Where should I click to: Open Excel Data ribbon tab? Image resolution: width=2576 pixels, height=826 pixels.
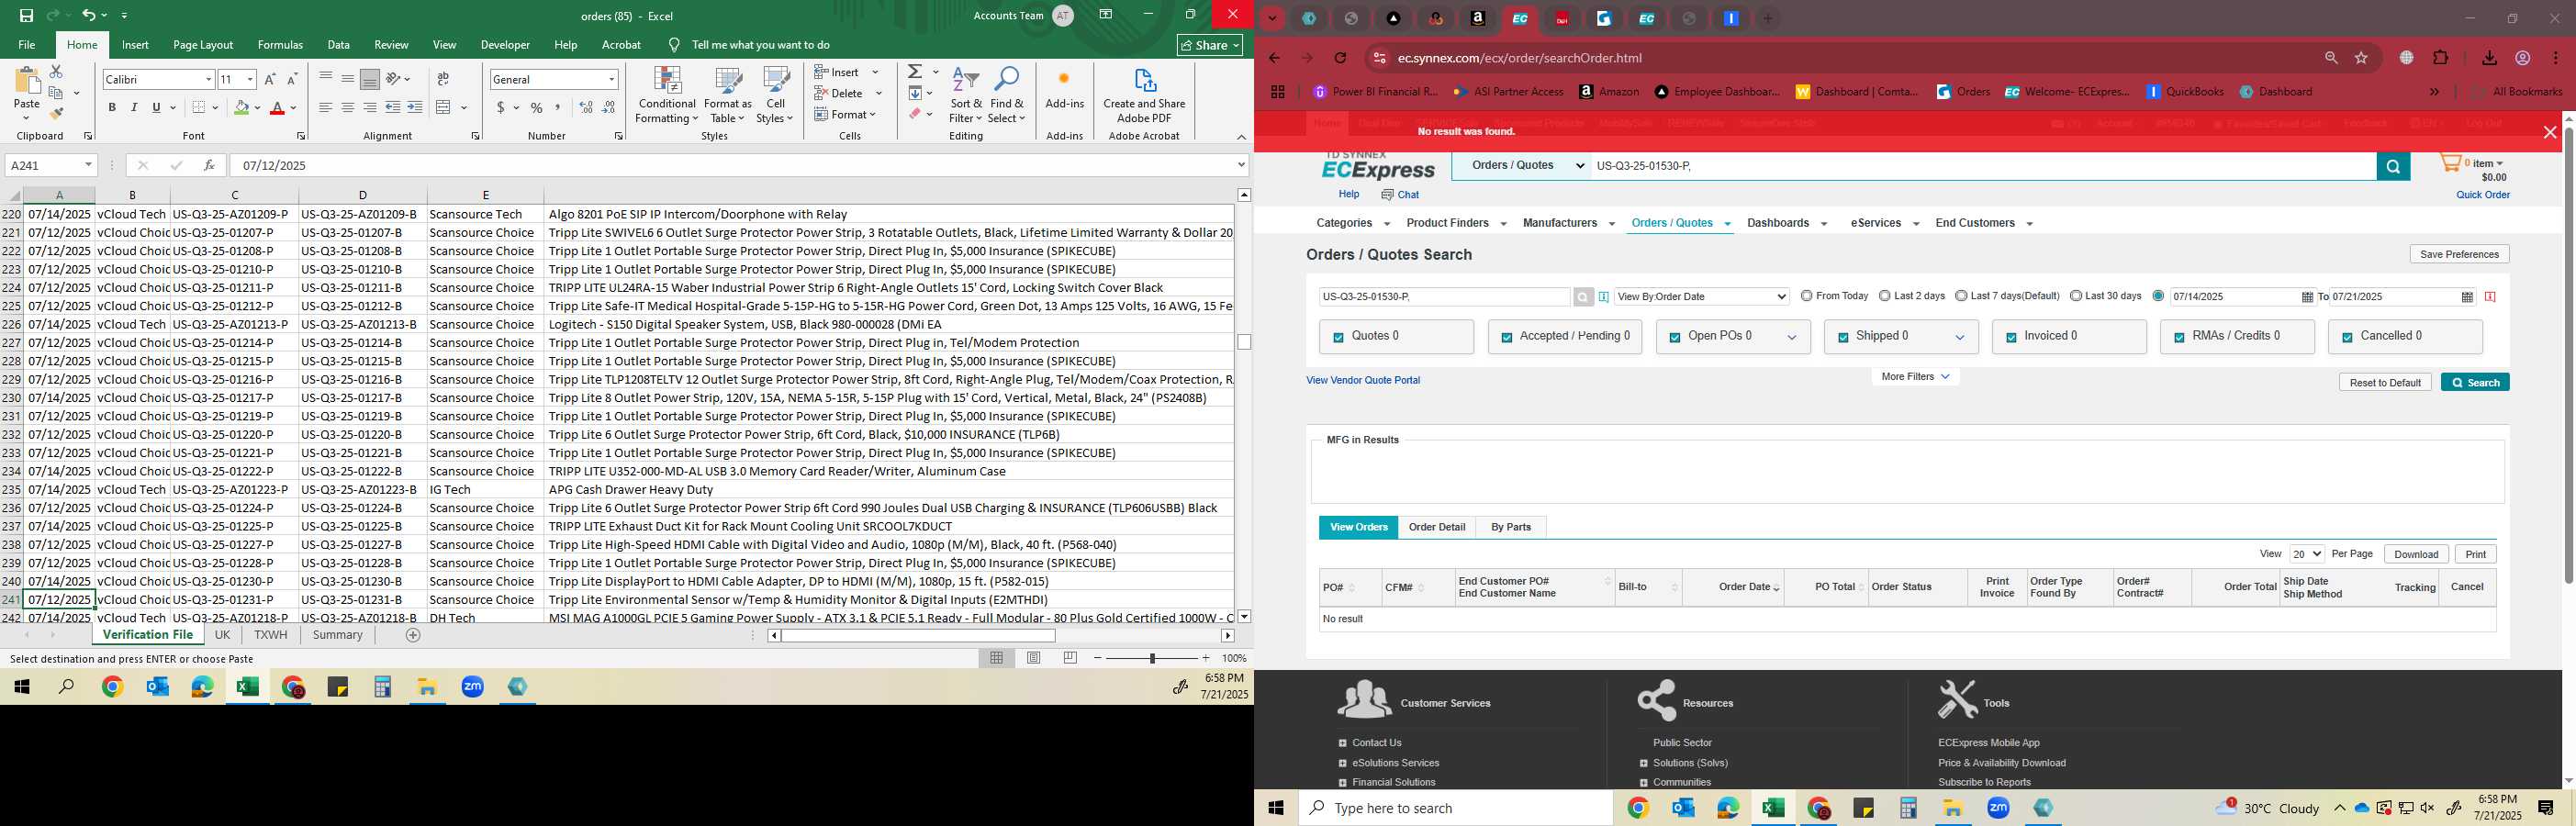(339, 45)
